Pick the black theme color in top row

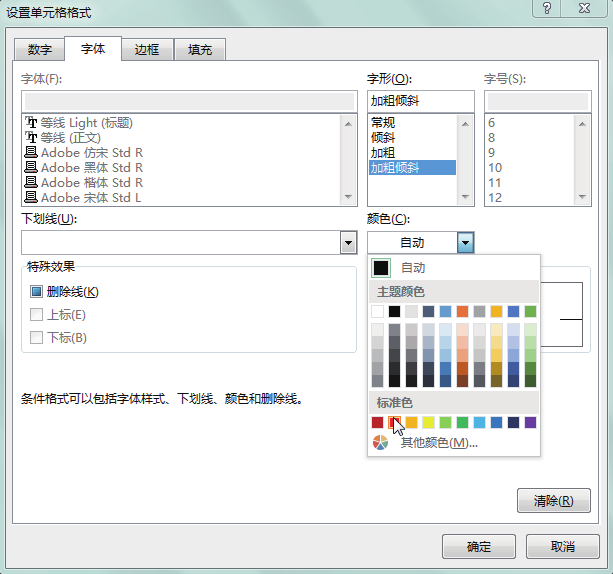394,312
